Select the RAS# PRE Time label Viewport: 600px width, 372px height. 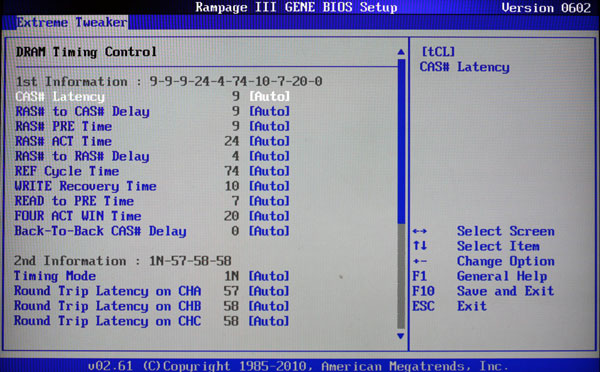[x=64, y=126]
